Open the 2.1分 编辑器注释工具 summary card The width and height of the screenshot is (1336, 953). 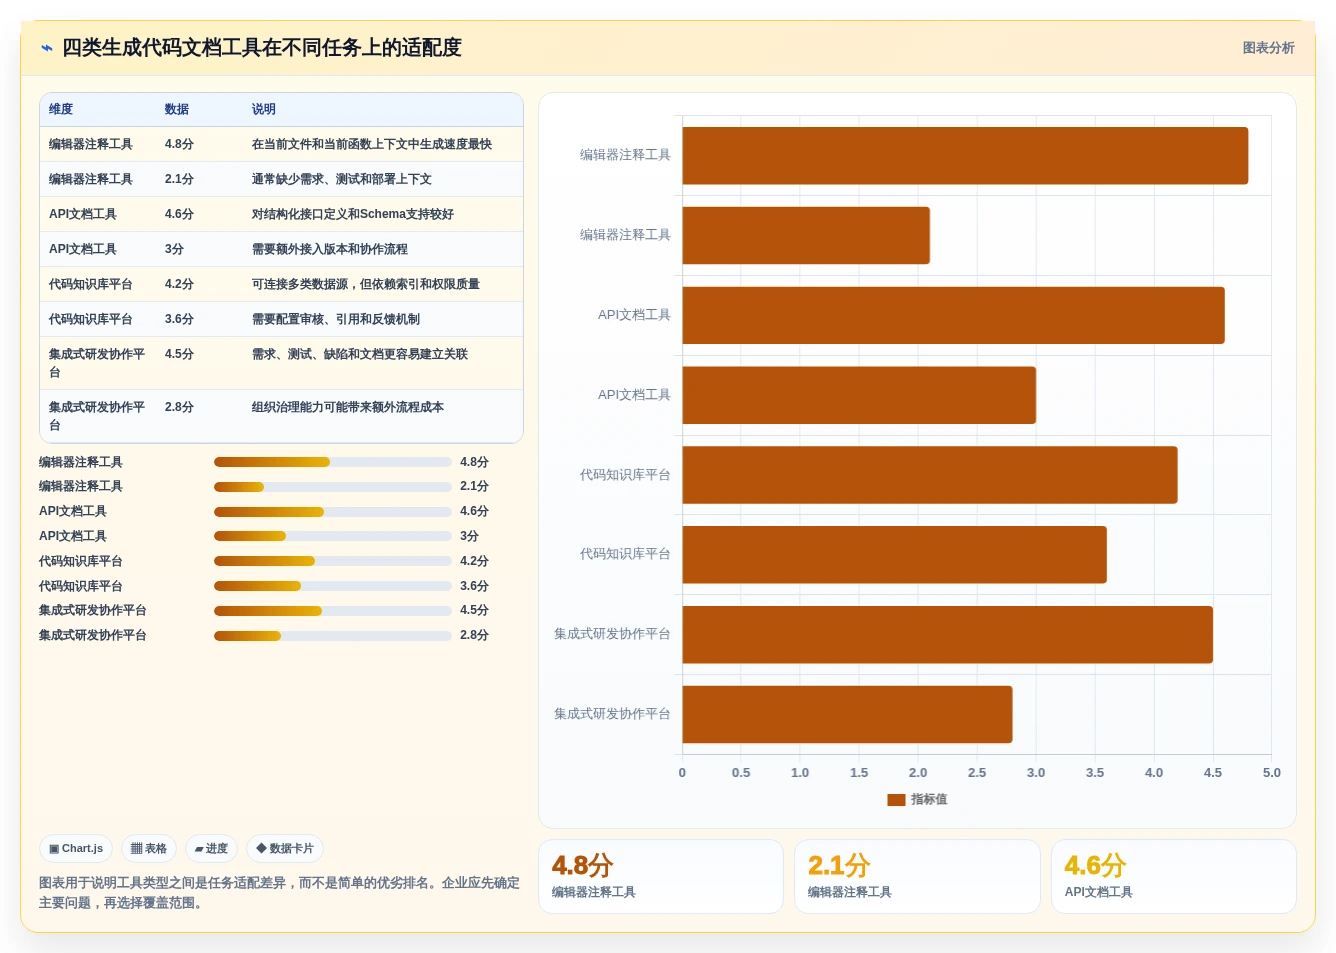917,876
